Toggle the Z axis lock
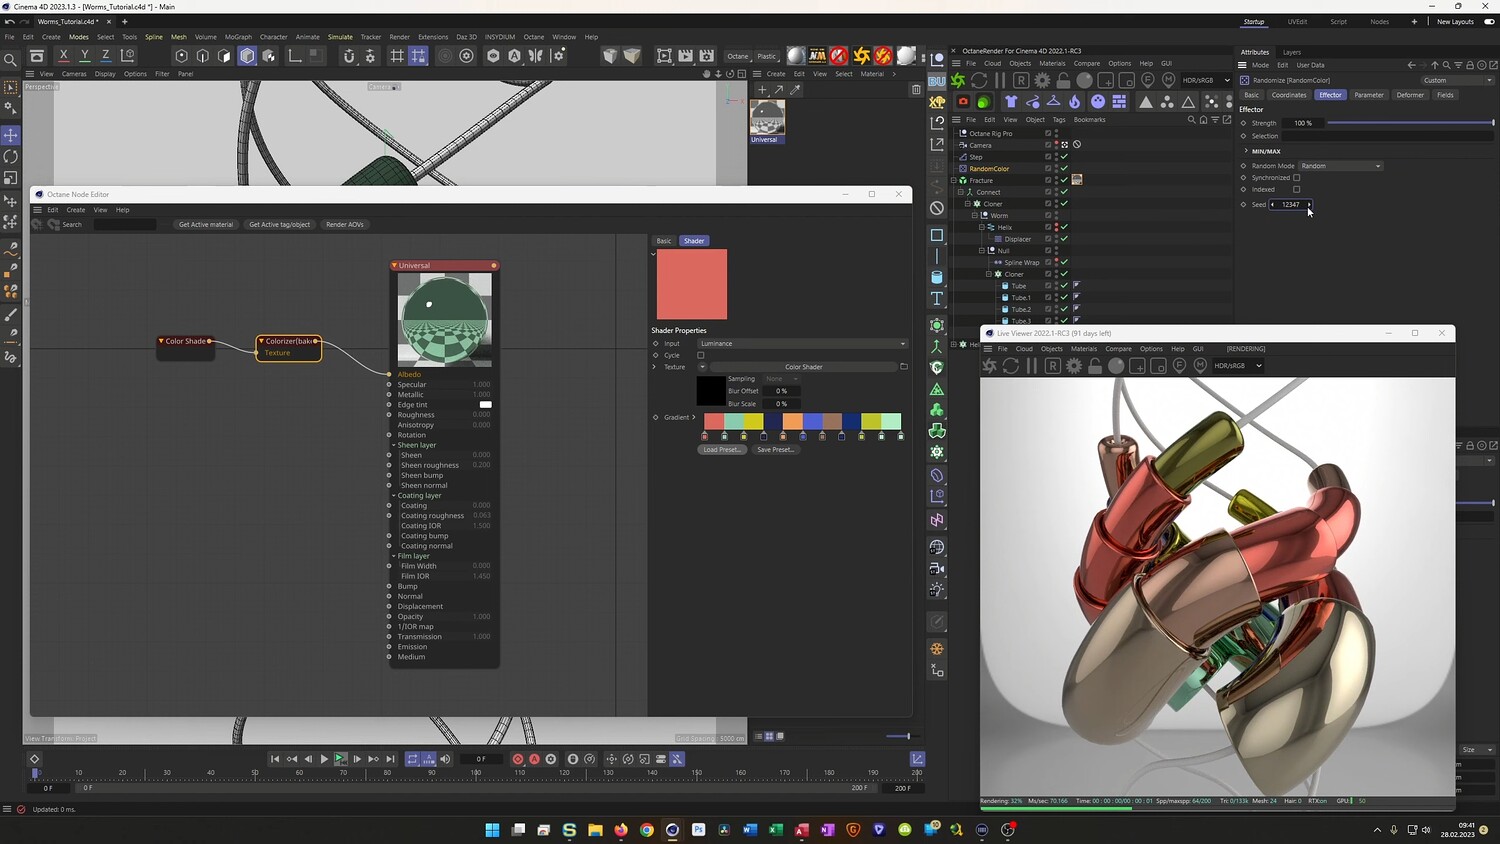Viewport: 1500px width, 844px height. coord(106,56)
